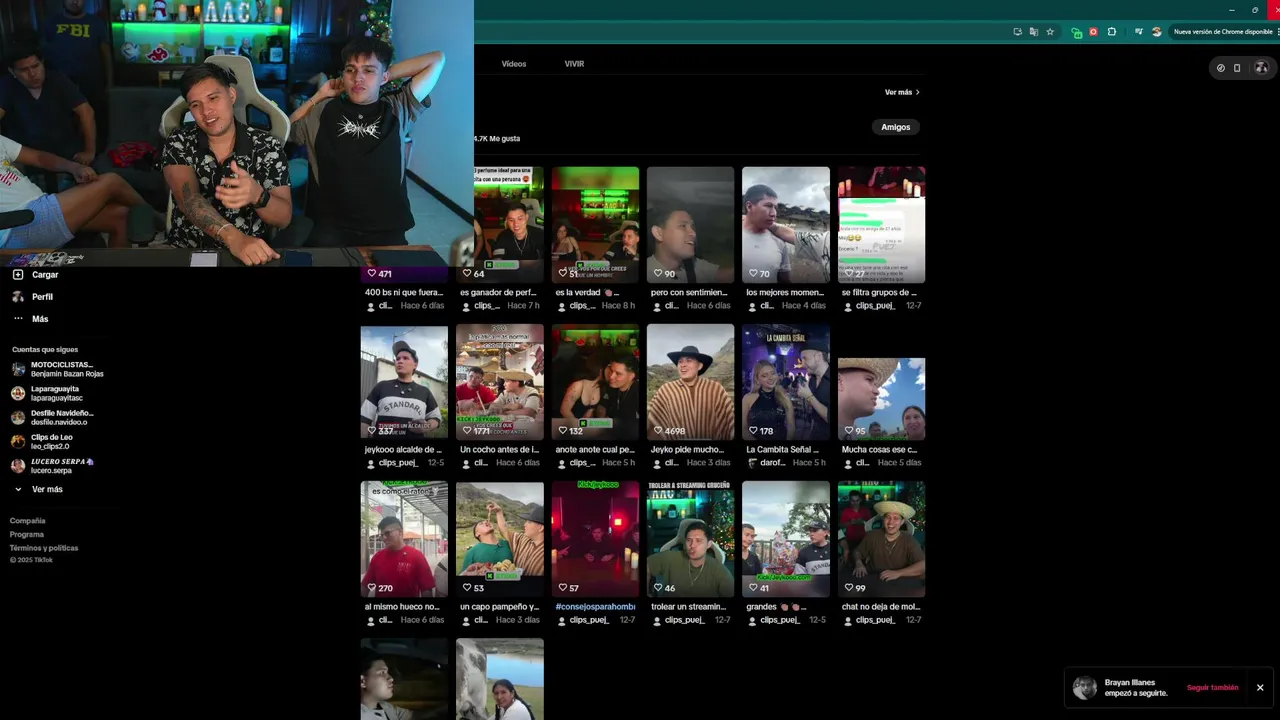
Task: Click the install app icon in address bar
Action: [x=1018, y=32]
